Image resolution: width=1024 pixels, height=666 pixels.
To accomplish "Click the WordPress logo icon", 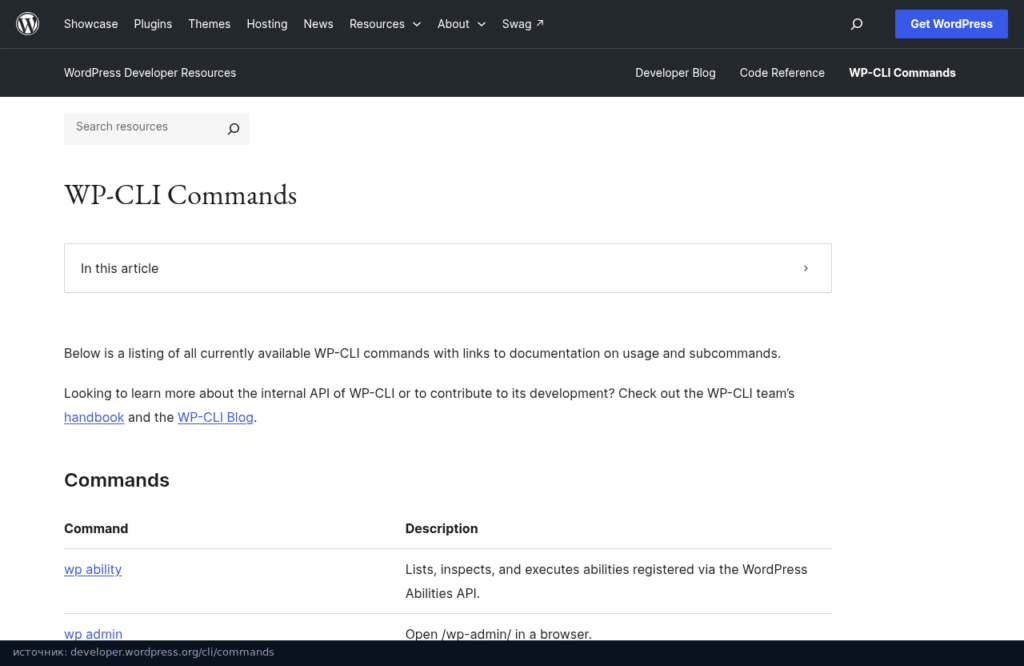I will (x=27, y=24).
